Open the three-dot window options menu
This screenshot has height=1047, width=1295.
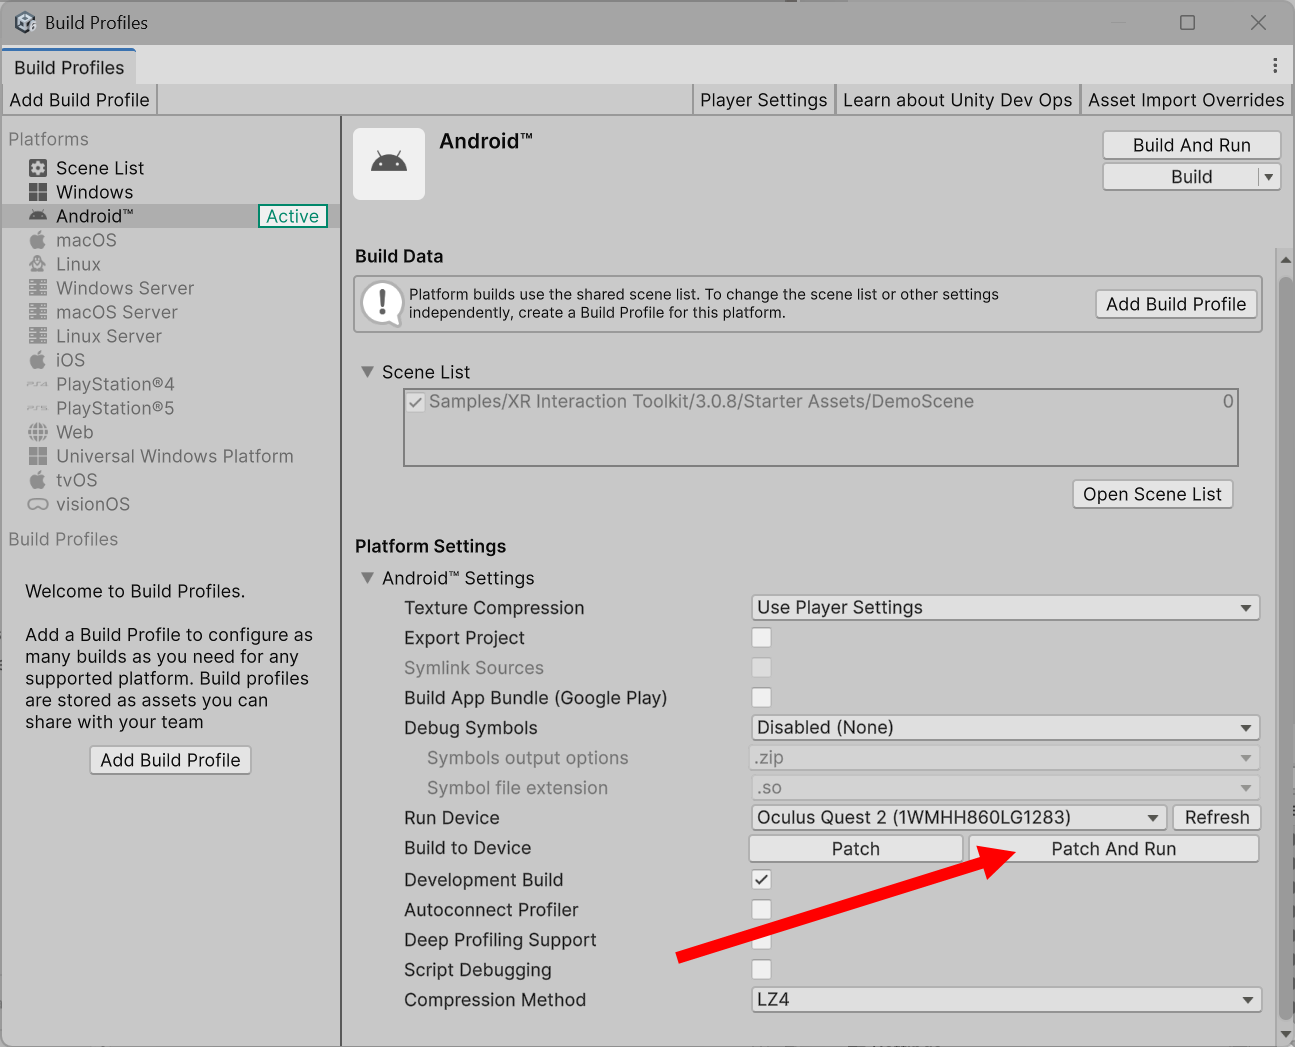click(1275, 65)
